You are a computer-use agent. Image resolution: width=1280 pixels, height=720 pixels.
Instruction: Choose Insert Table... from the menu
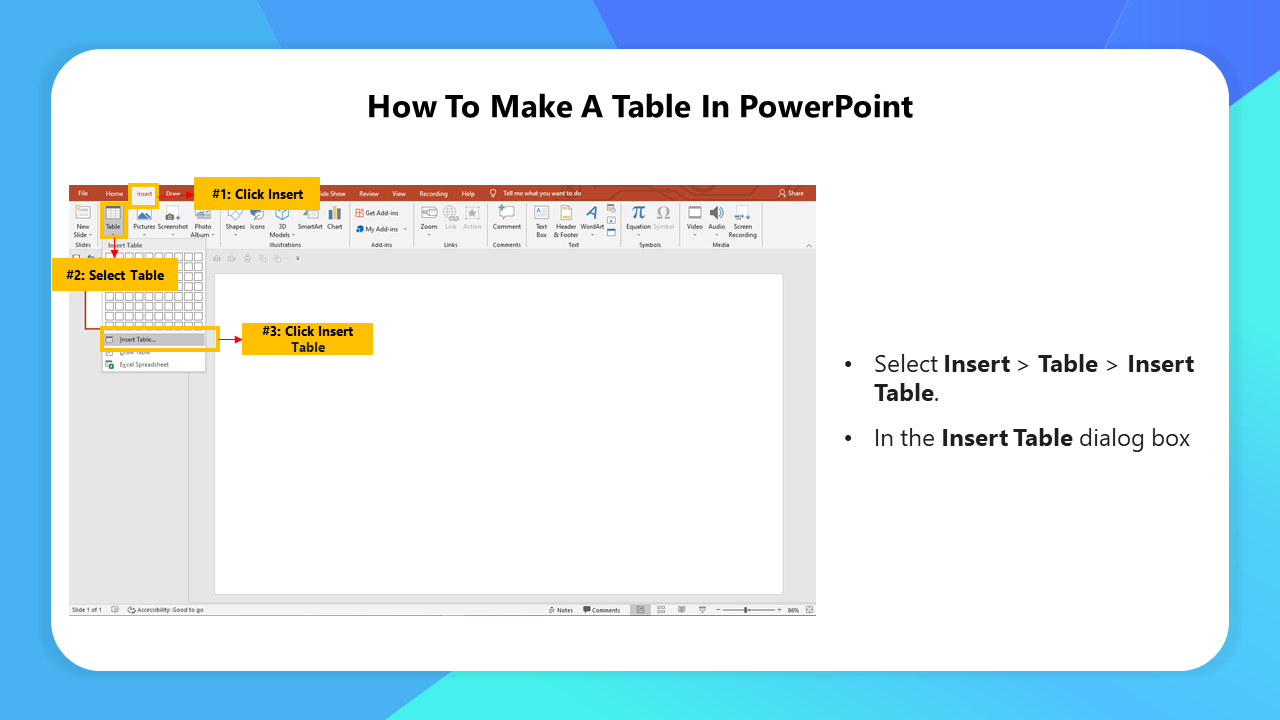pyautogui.click(x=155, y=340)
